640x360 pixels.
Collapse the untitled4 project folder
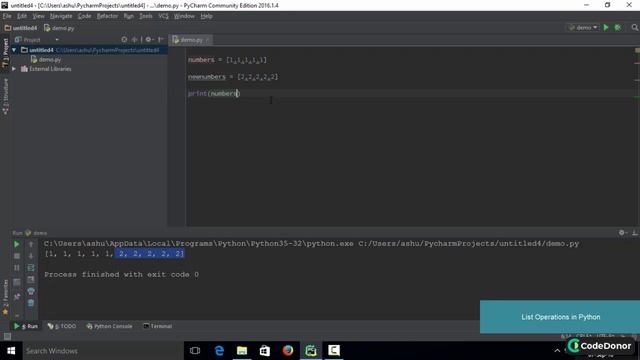click(14, 50)
